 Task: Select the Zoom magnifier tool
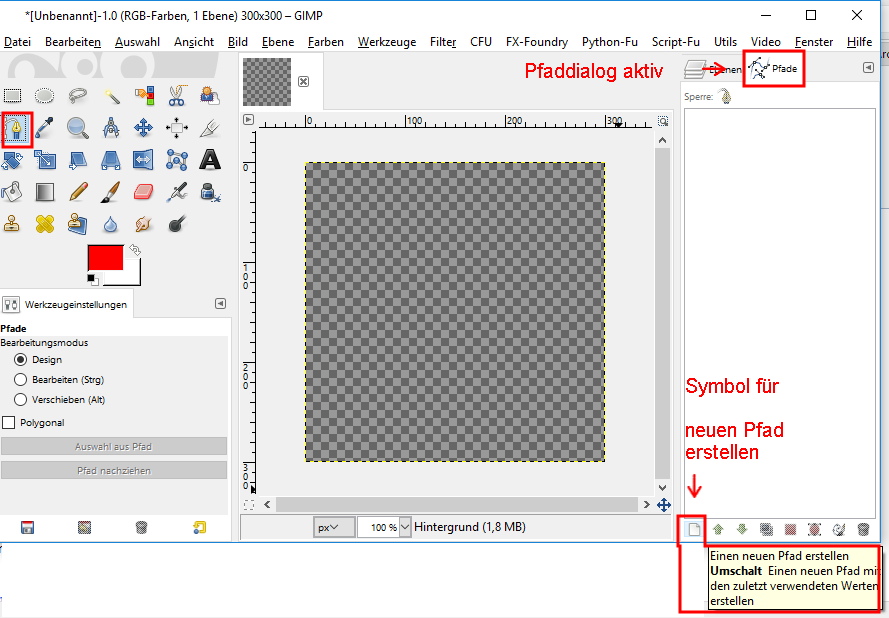[x=78, y=128]
